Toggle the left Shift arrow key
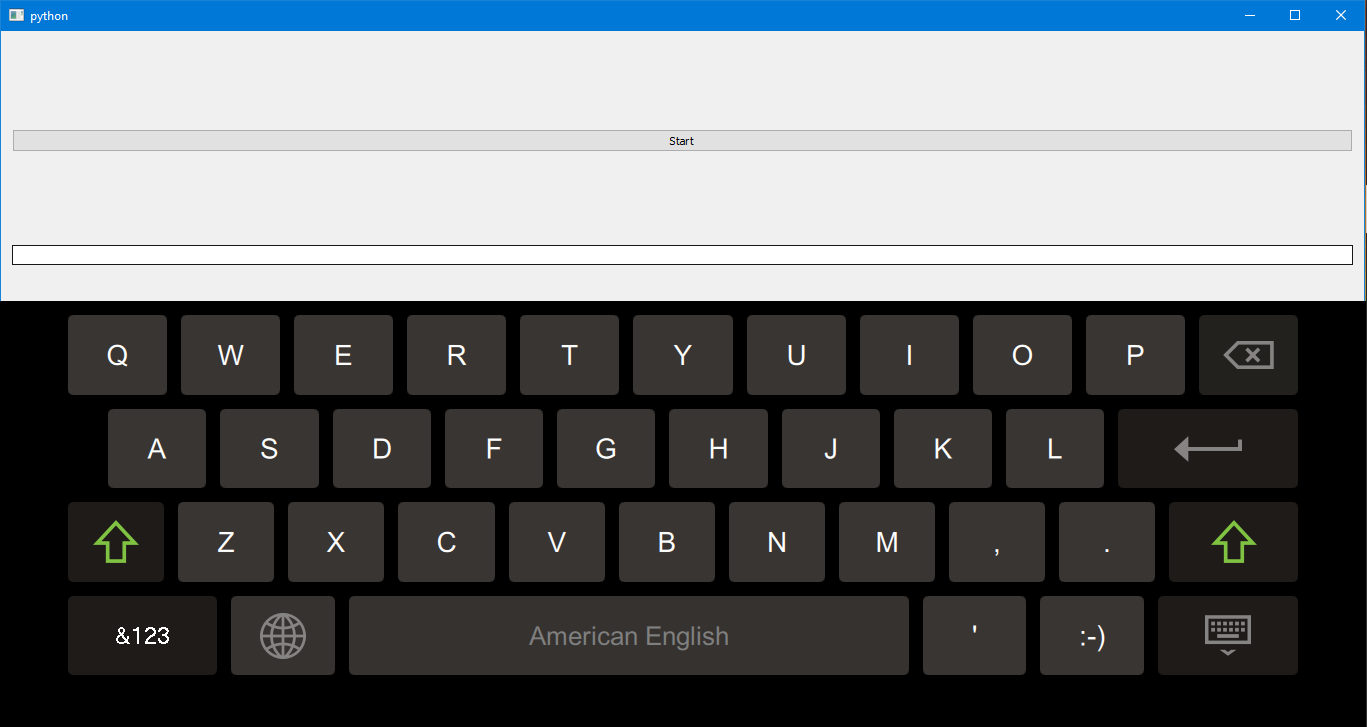Screen dimensions: 1367x727 pyautogui.click(x=117, y=542)
